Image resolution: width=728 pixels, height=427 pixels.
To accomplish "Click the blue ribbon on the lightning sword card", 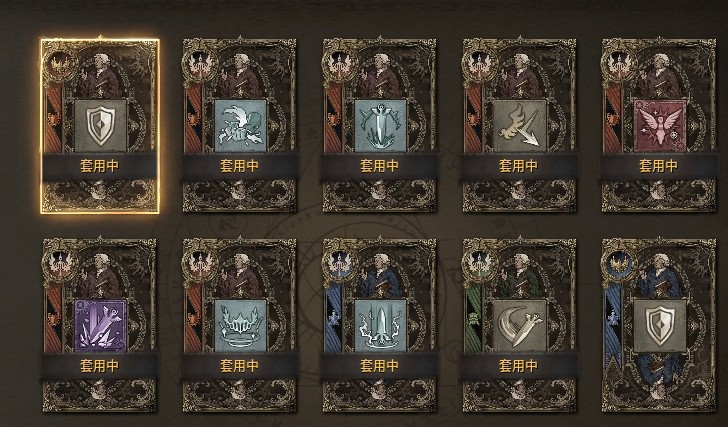I will (x=333, y=320).
